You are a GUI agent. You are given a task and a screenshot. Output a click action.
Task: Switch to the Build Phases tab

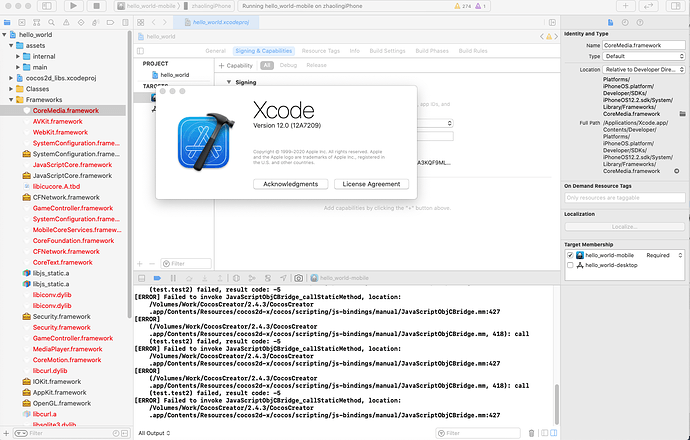(432, 51)
